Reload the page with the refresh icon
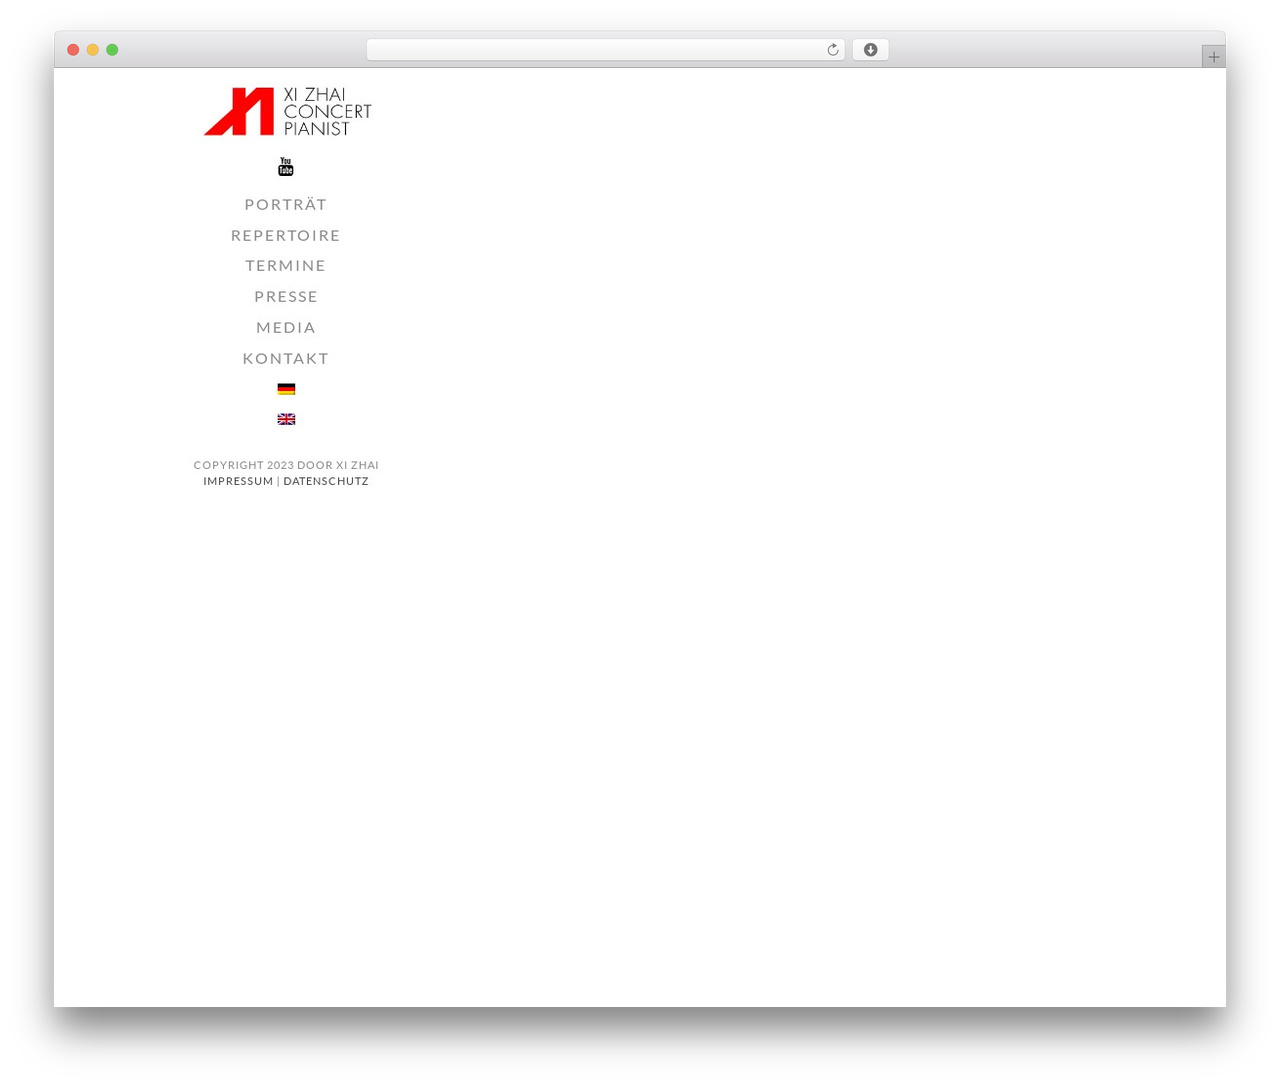Image resolution: width=1280 pixels, height=1084 pixels. 832,50
